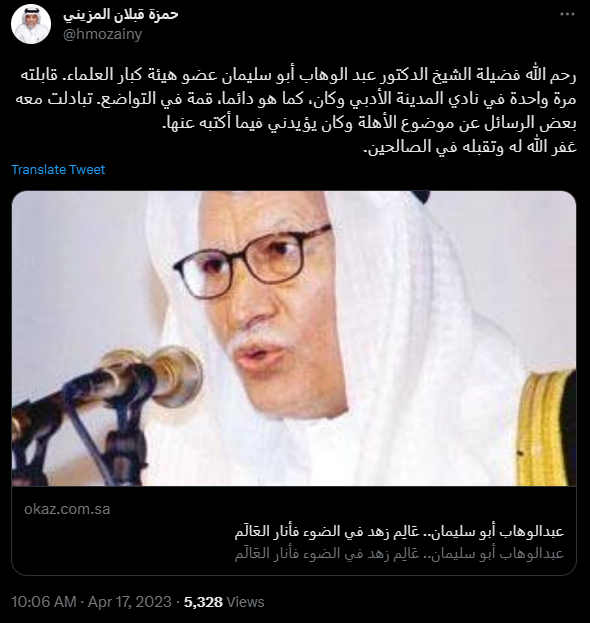Open the three-dot more options menu

[x=567, y=14]
